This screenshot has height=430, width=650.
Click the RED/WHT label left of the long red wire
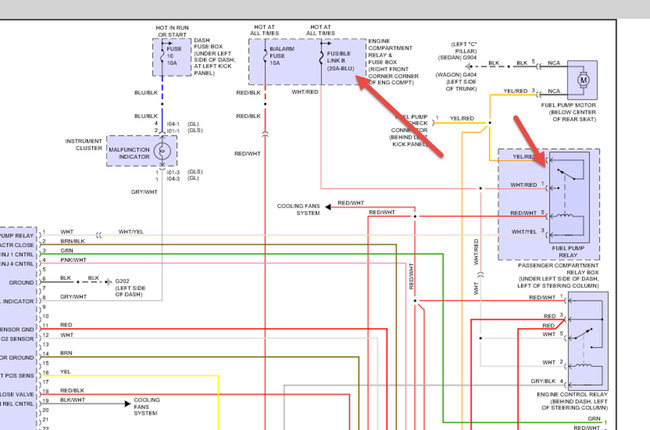[x=247, y=153]
